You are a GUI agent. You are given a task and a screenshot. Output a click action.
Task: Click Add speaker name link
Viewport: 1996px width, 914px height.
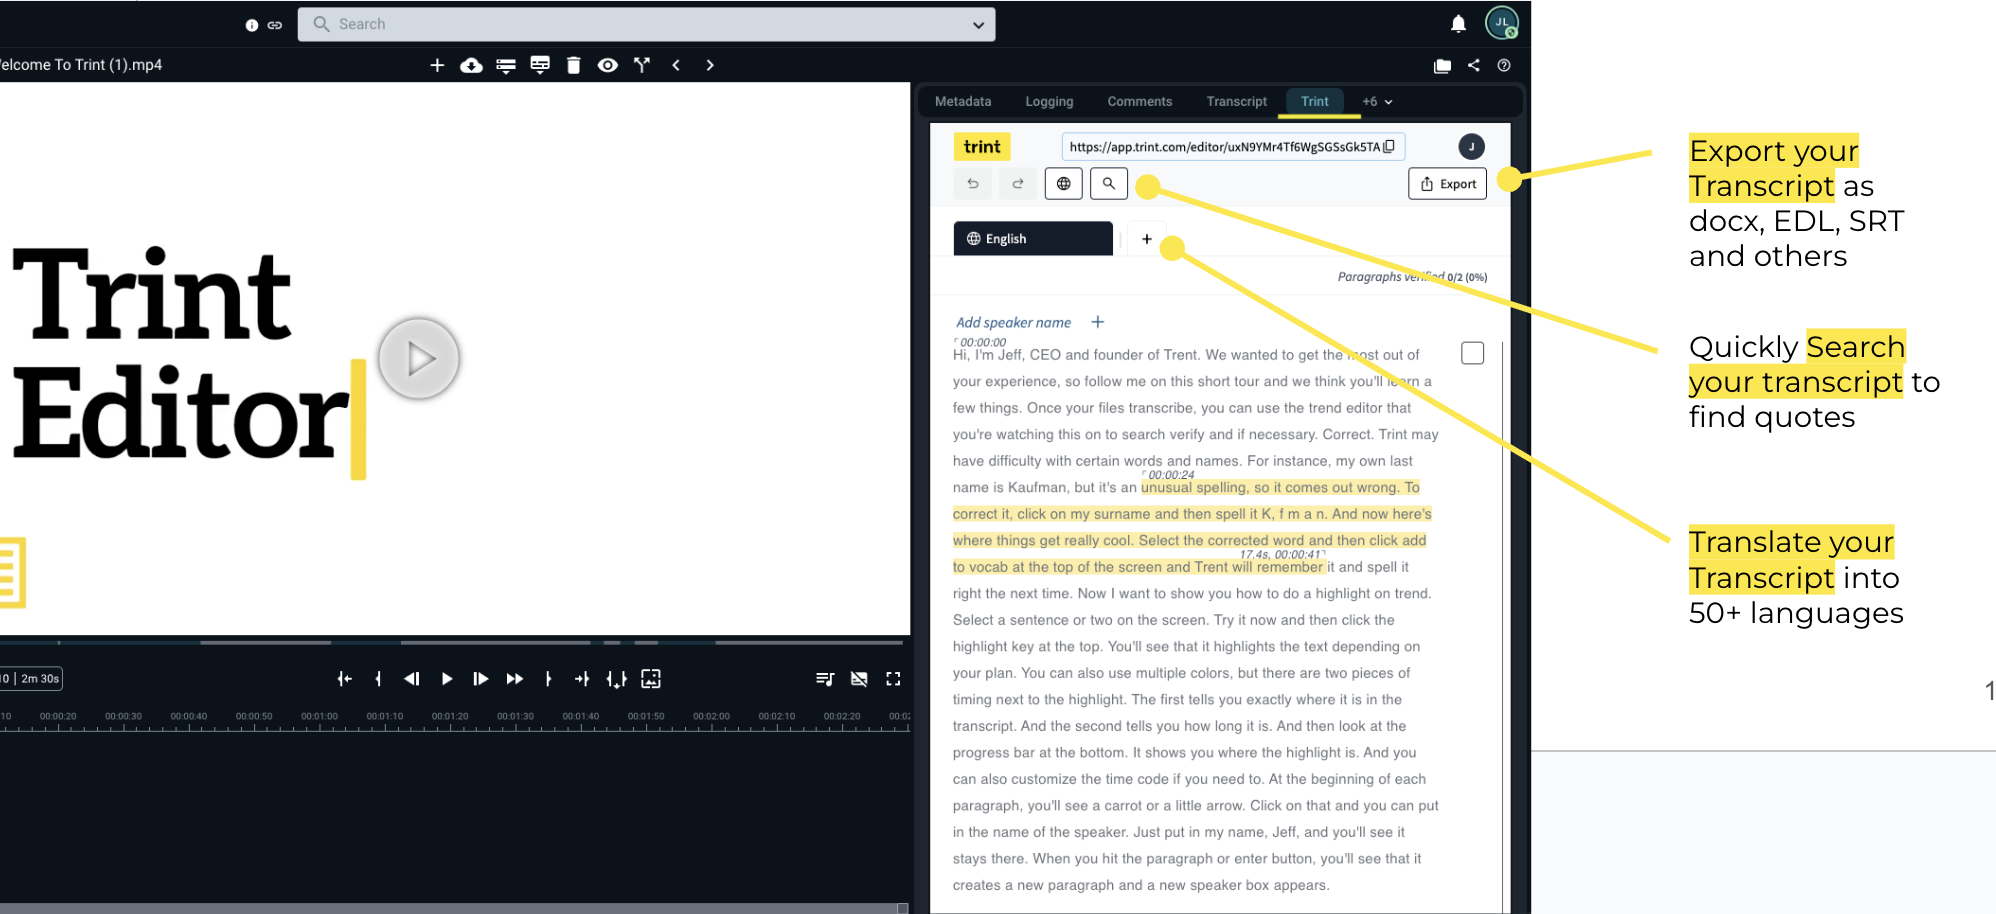pos(1013,322)
